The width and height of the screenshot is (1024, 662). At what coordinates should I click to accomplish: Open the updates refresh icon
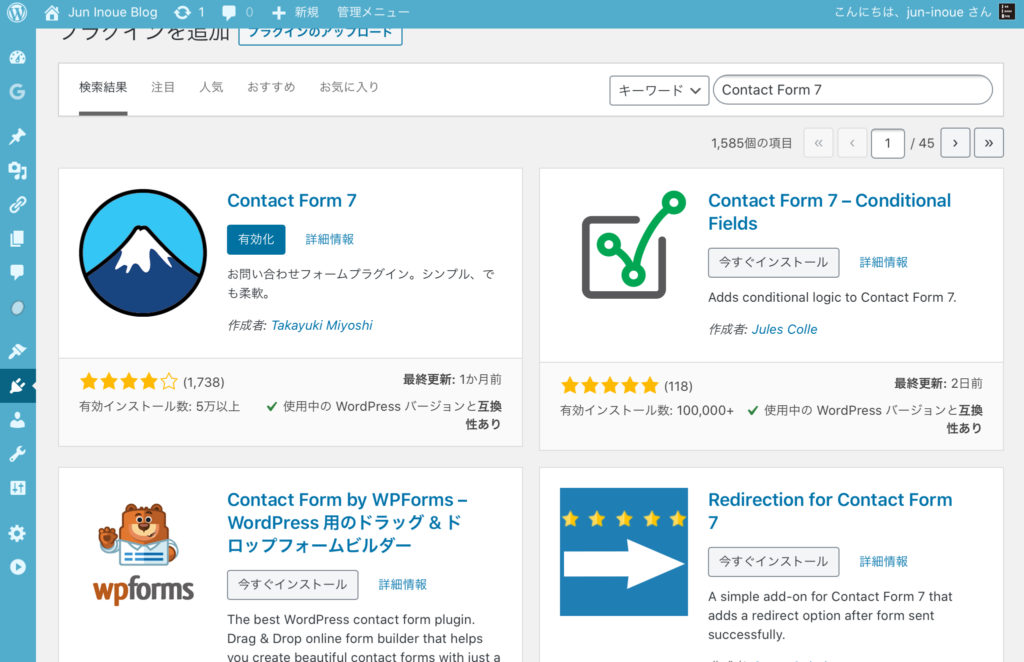pos(182,12)
